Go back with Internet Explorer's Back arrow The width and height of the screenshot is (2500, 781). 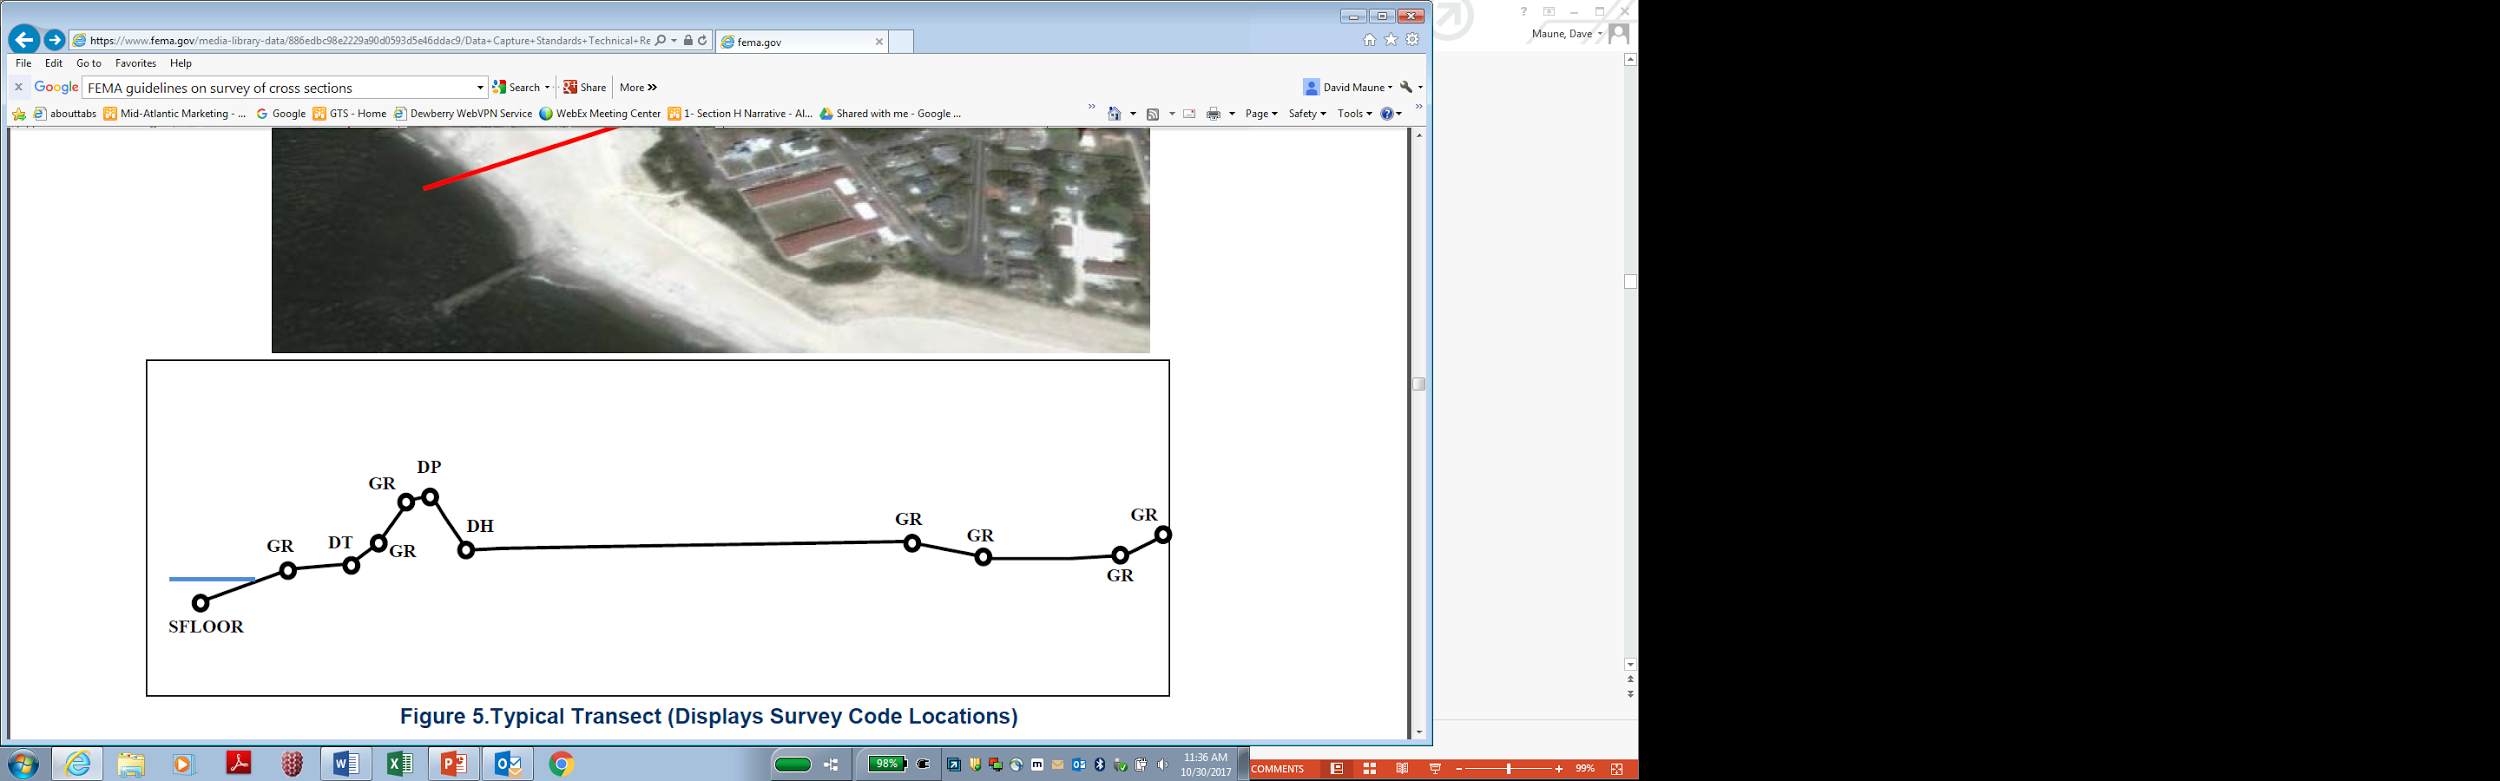point(24,40)
